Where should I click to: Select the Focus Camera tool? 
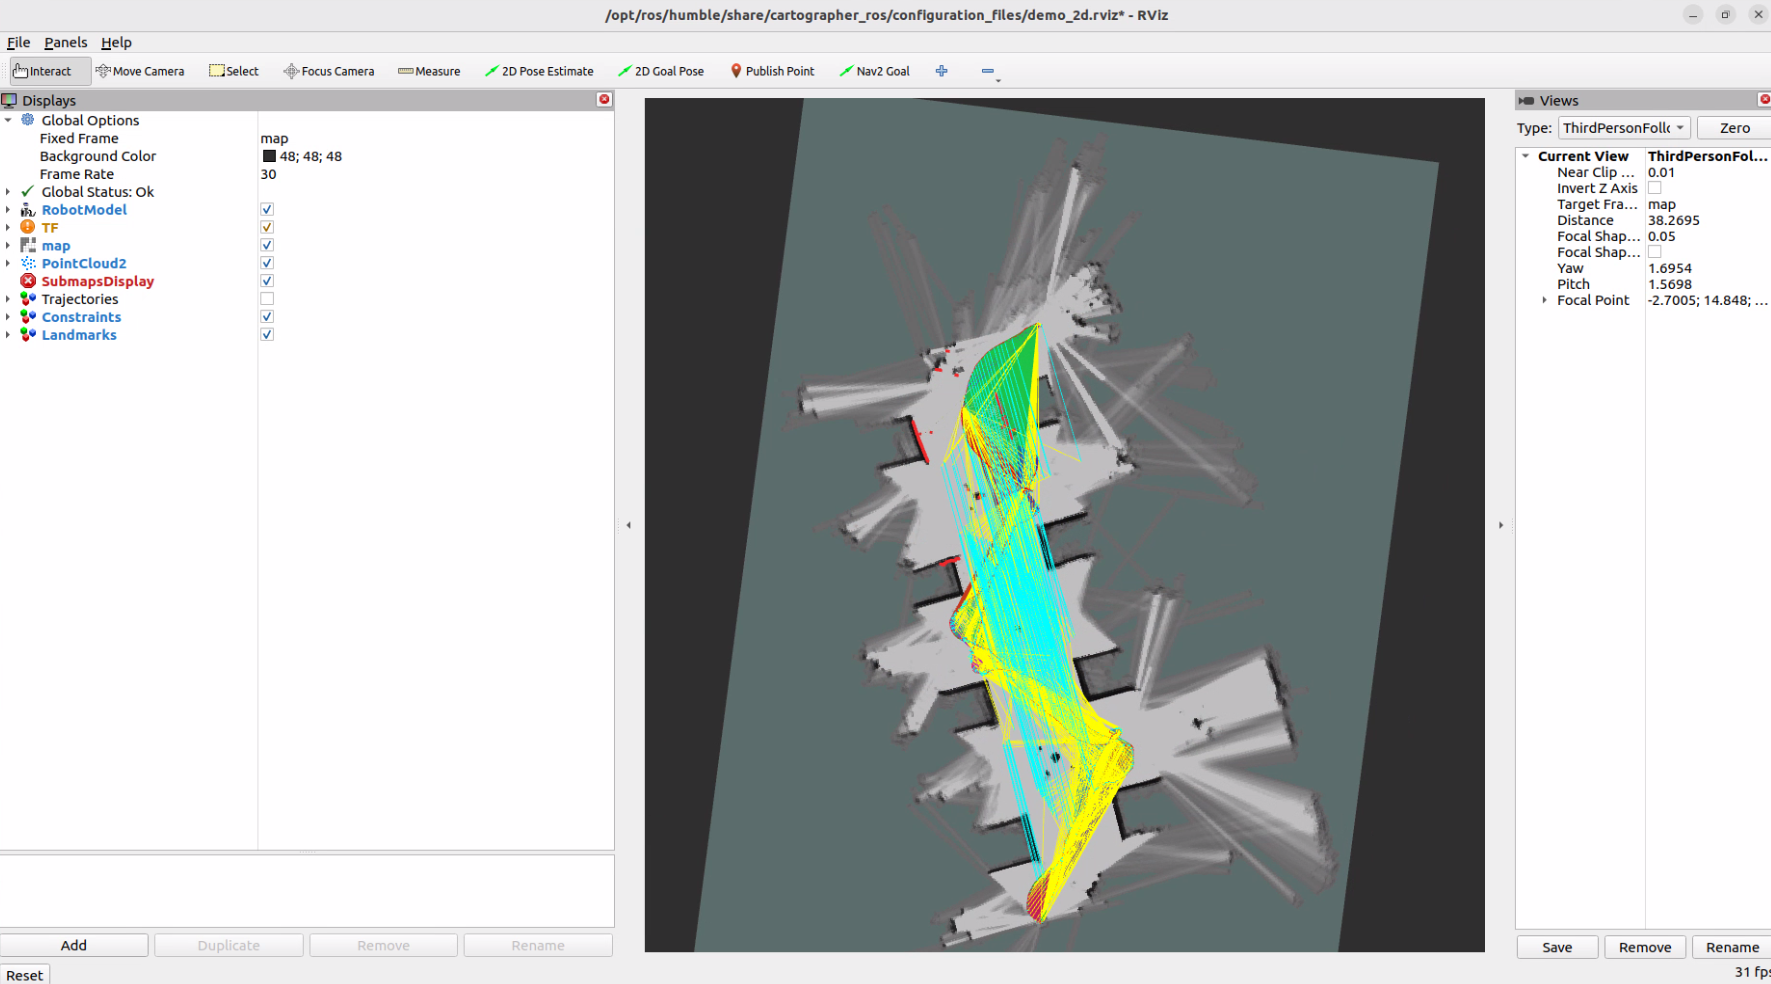tap(329, 71)
